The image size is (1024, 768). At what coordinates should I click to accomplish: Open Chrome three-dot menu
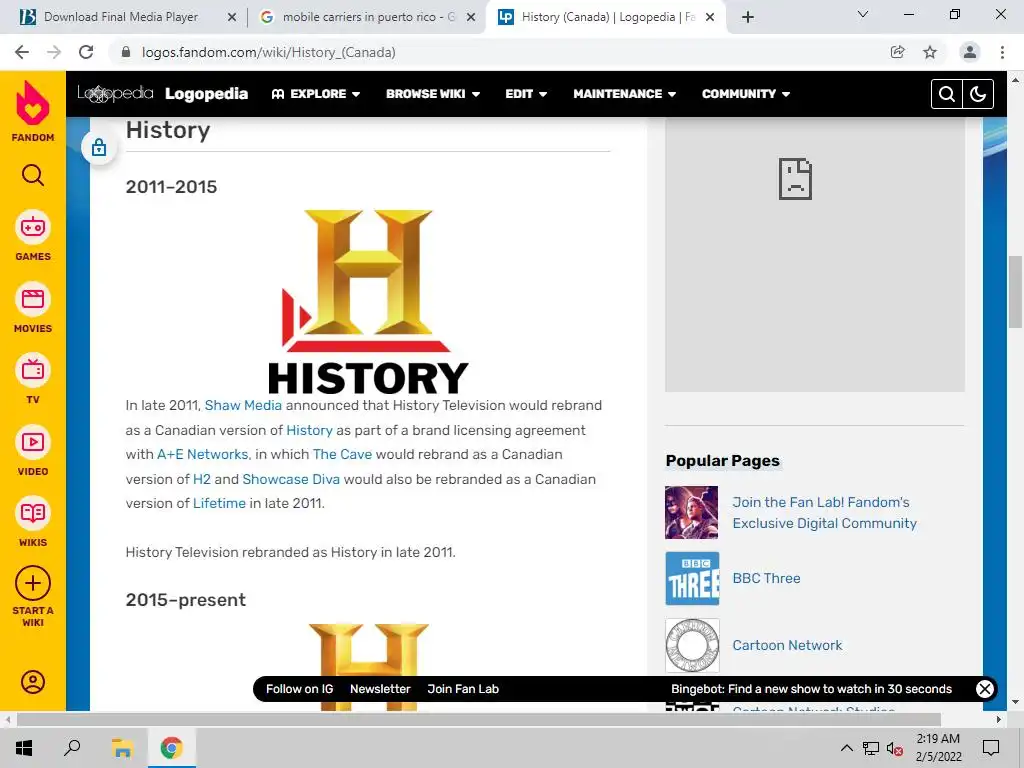[x=1002, y=52]
